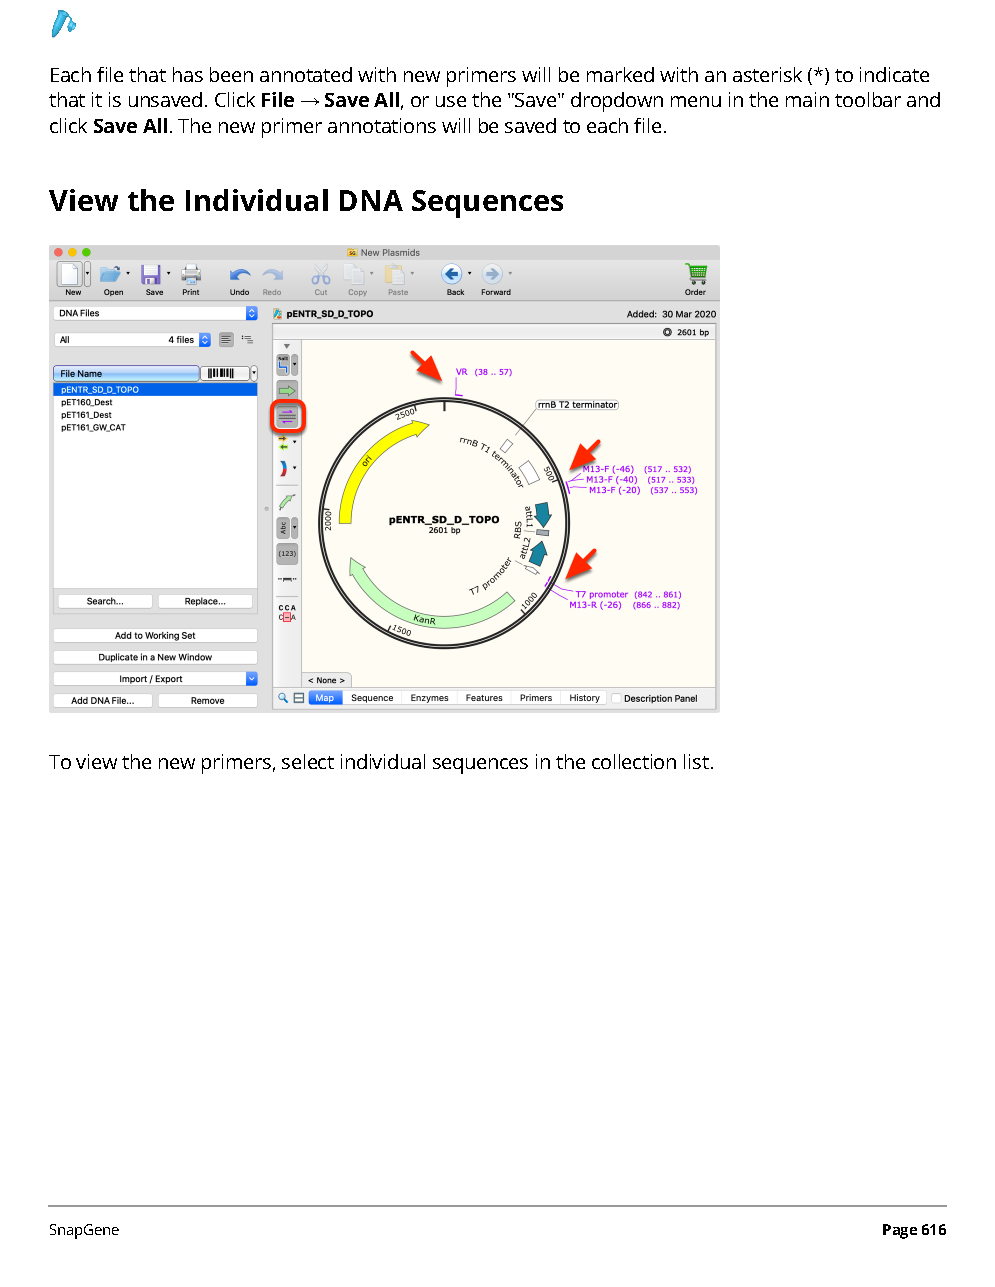The image size is (995, 1287).
Task: Click the Remove button
Action: (207, 701)
